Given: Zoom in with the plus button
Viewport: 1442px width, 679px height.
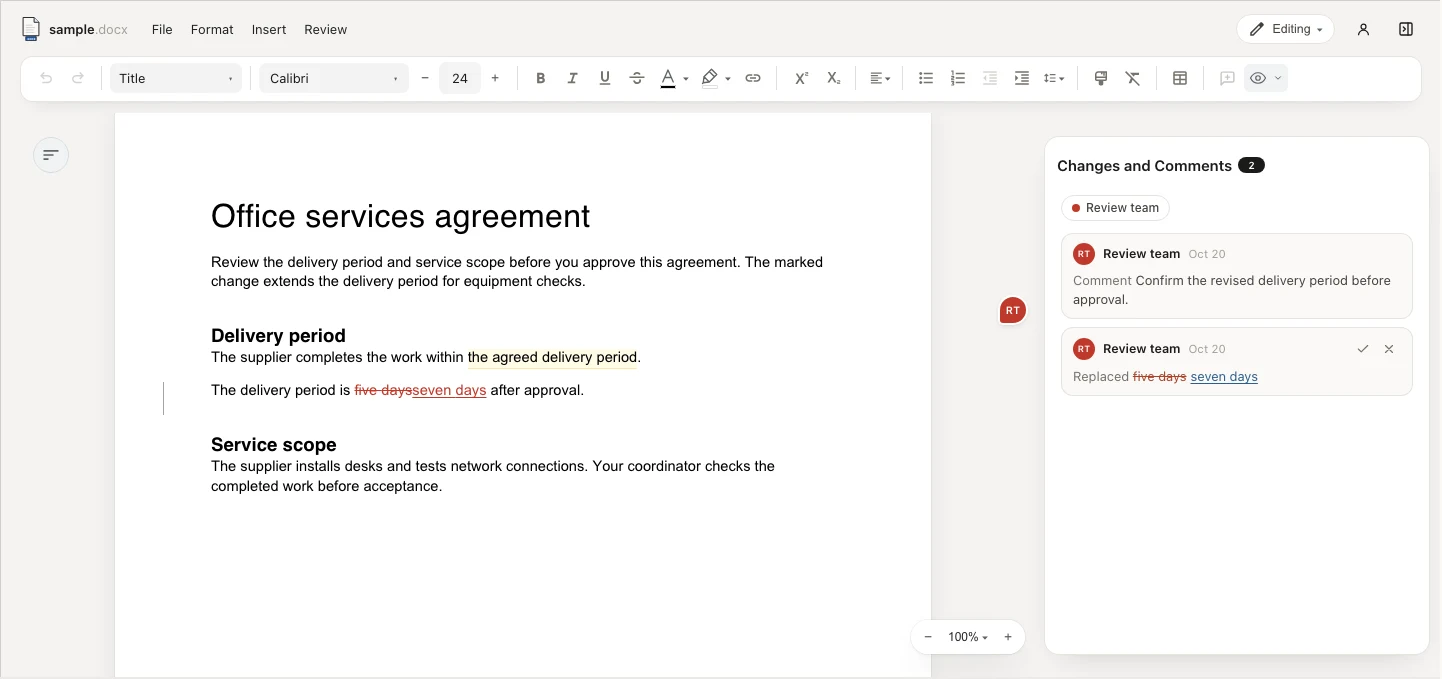Looking at the screenshot, I should tap(1008, 637).
